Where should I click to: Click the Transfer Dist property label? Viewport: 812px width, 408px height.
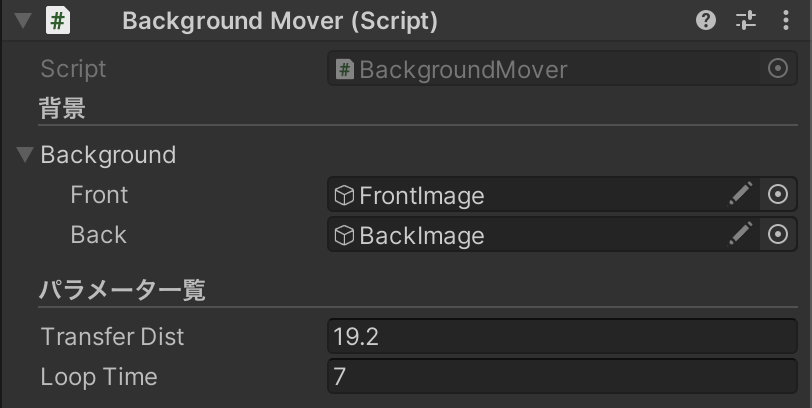coord(112,337)
